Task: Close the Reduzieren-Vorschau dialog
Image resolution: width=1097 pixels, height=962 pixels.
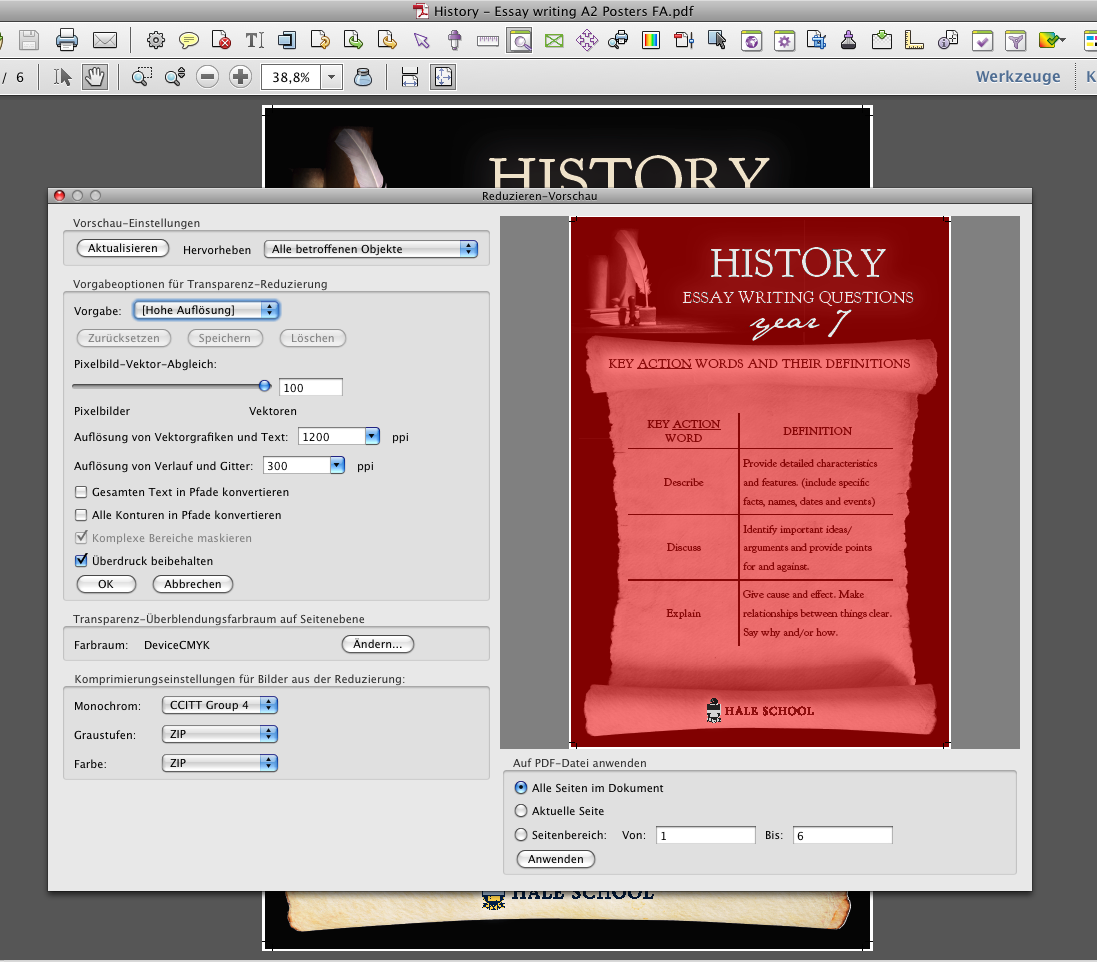Action: tap(59, 196)
